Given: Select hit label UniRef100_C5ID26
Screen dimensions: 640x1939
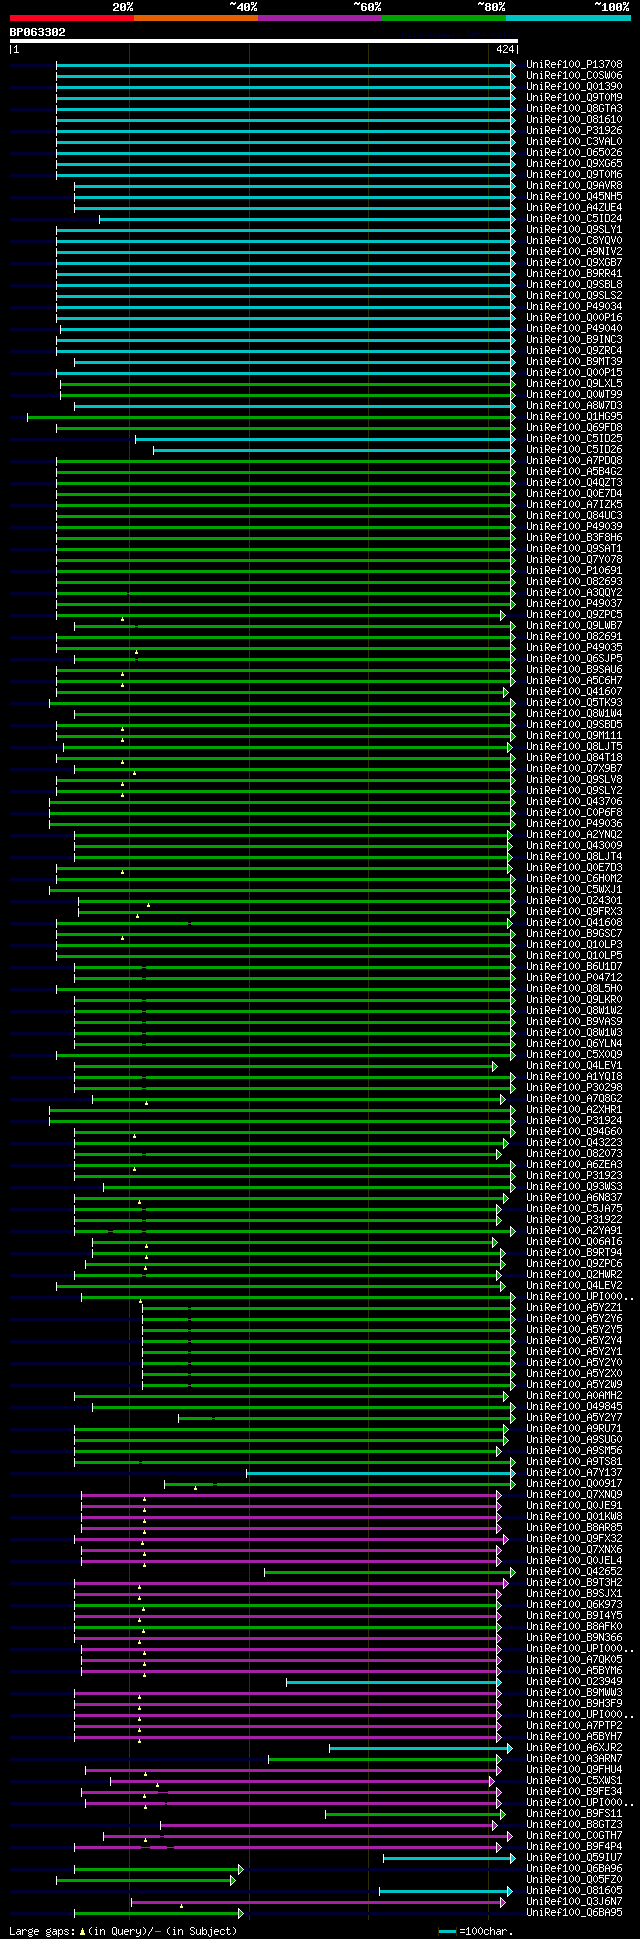Looking at the screenshot, I should 574,450.
